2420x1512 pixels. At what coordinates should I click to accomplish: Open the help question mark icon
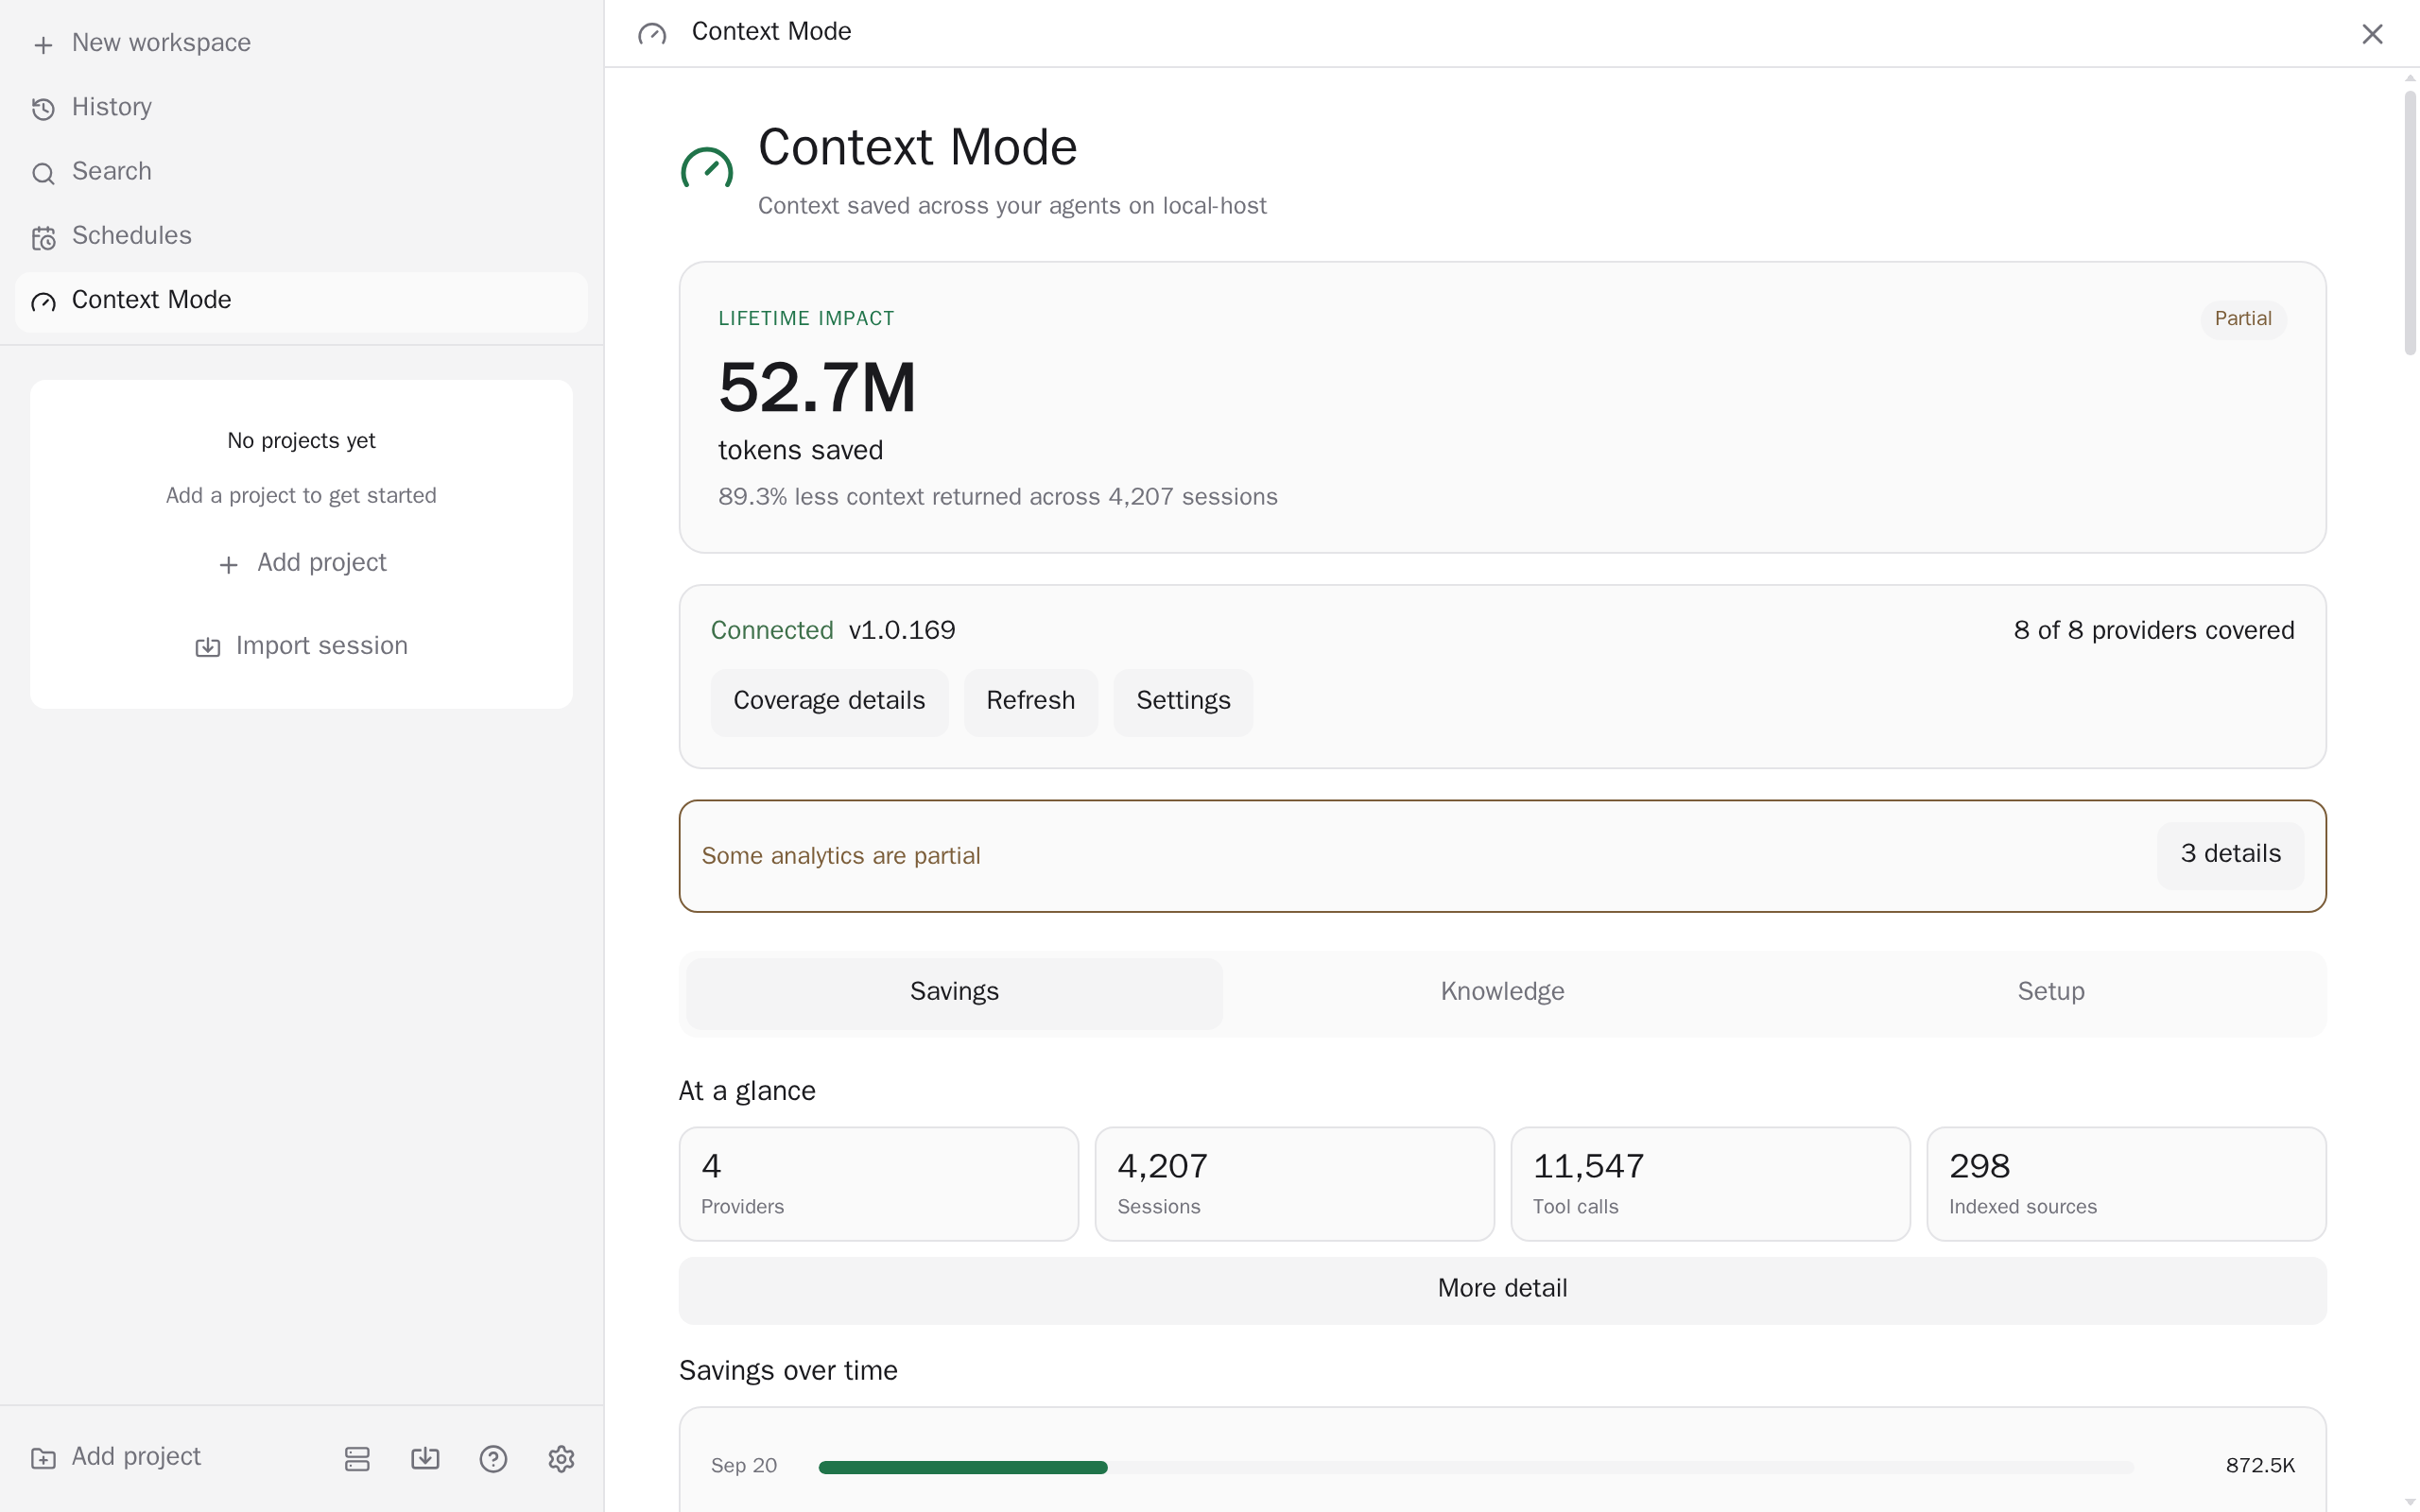(493, 1458)
